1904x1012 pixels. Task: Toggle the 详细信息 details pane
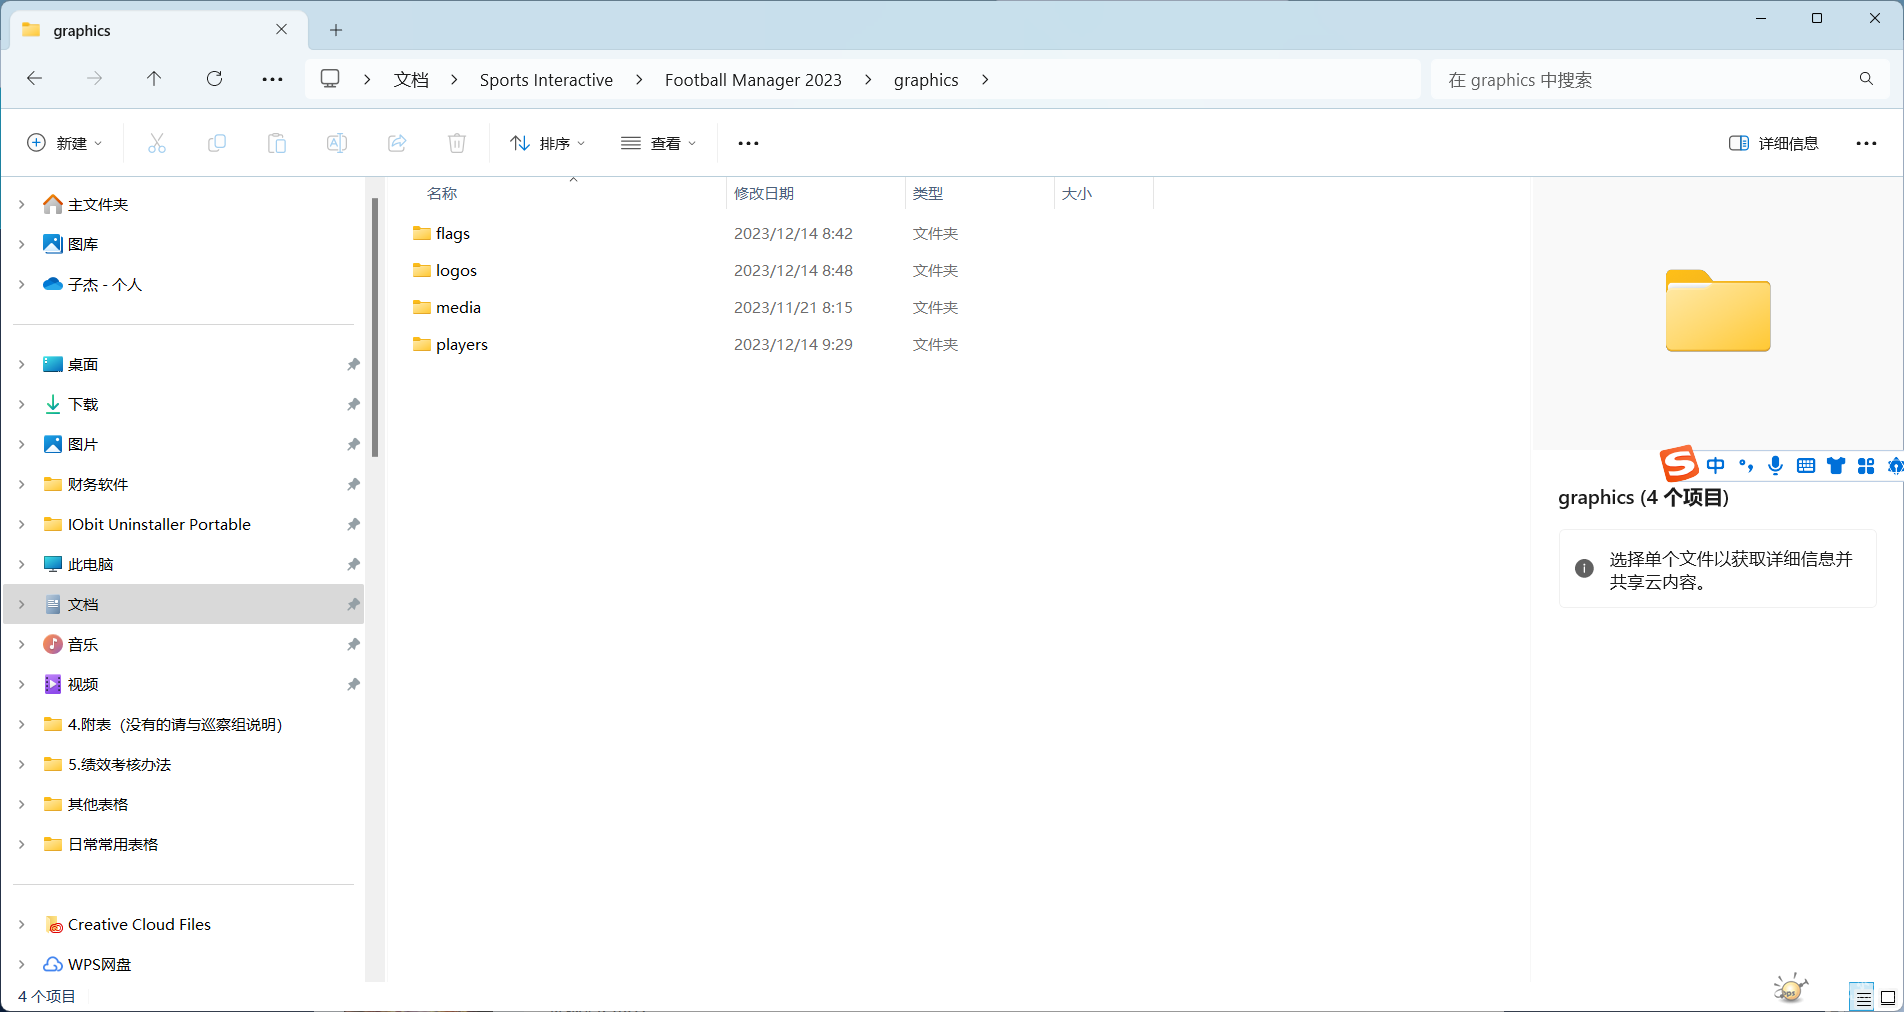coord(1773,143)
